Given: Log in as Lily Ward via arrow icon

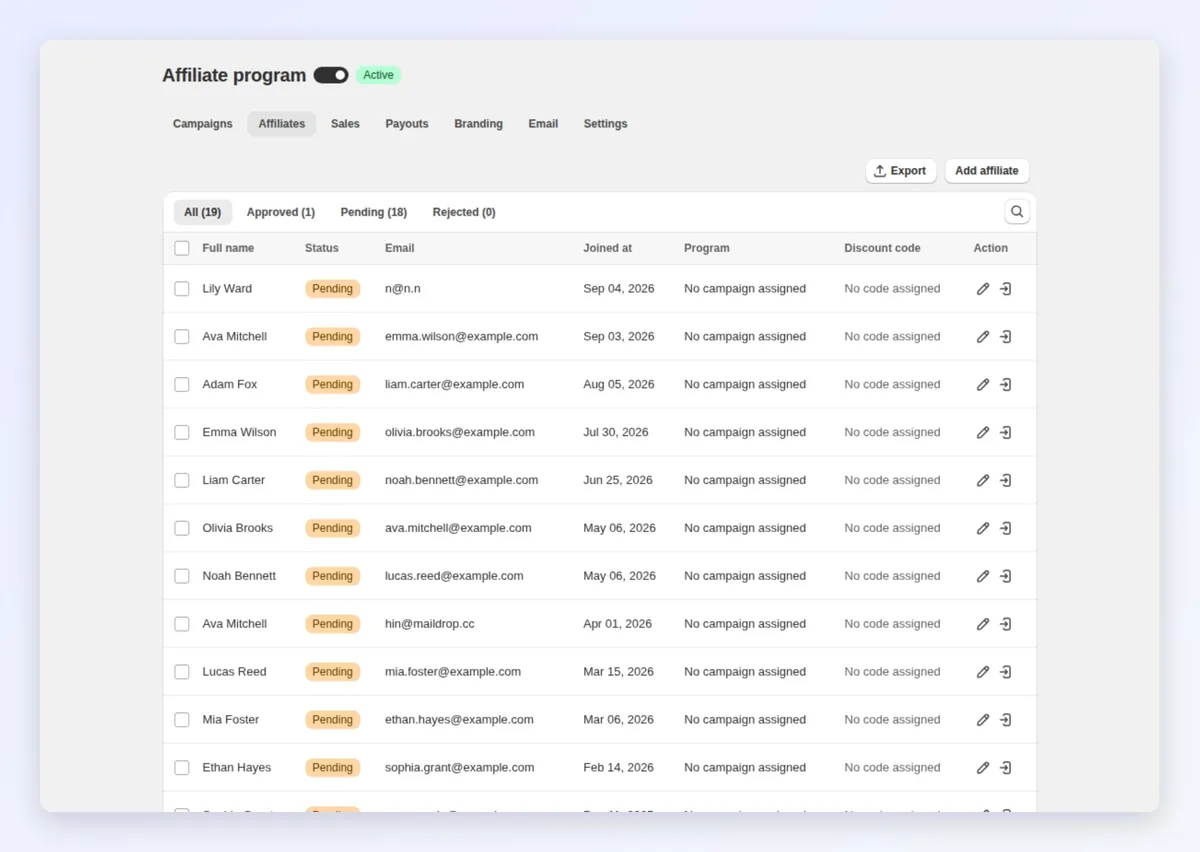Looking at the screenshot, I should 1006,289.
